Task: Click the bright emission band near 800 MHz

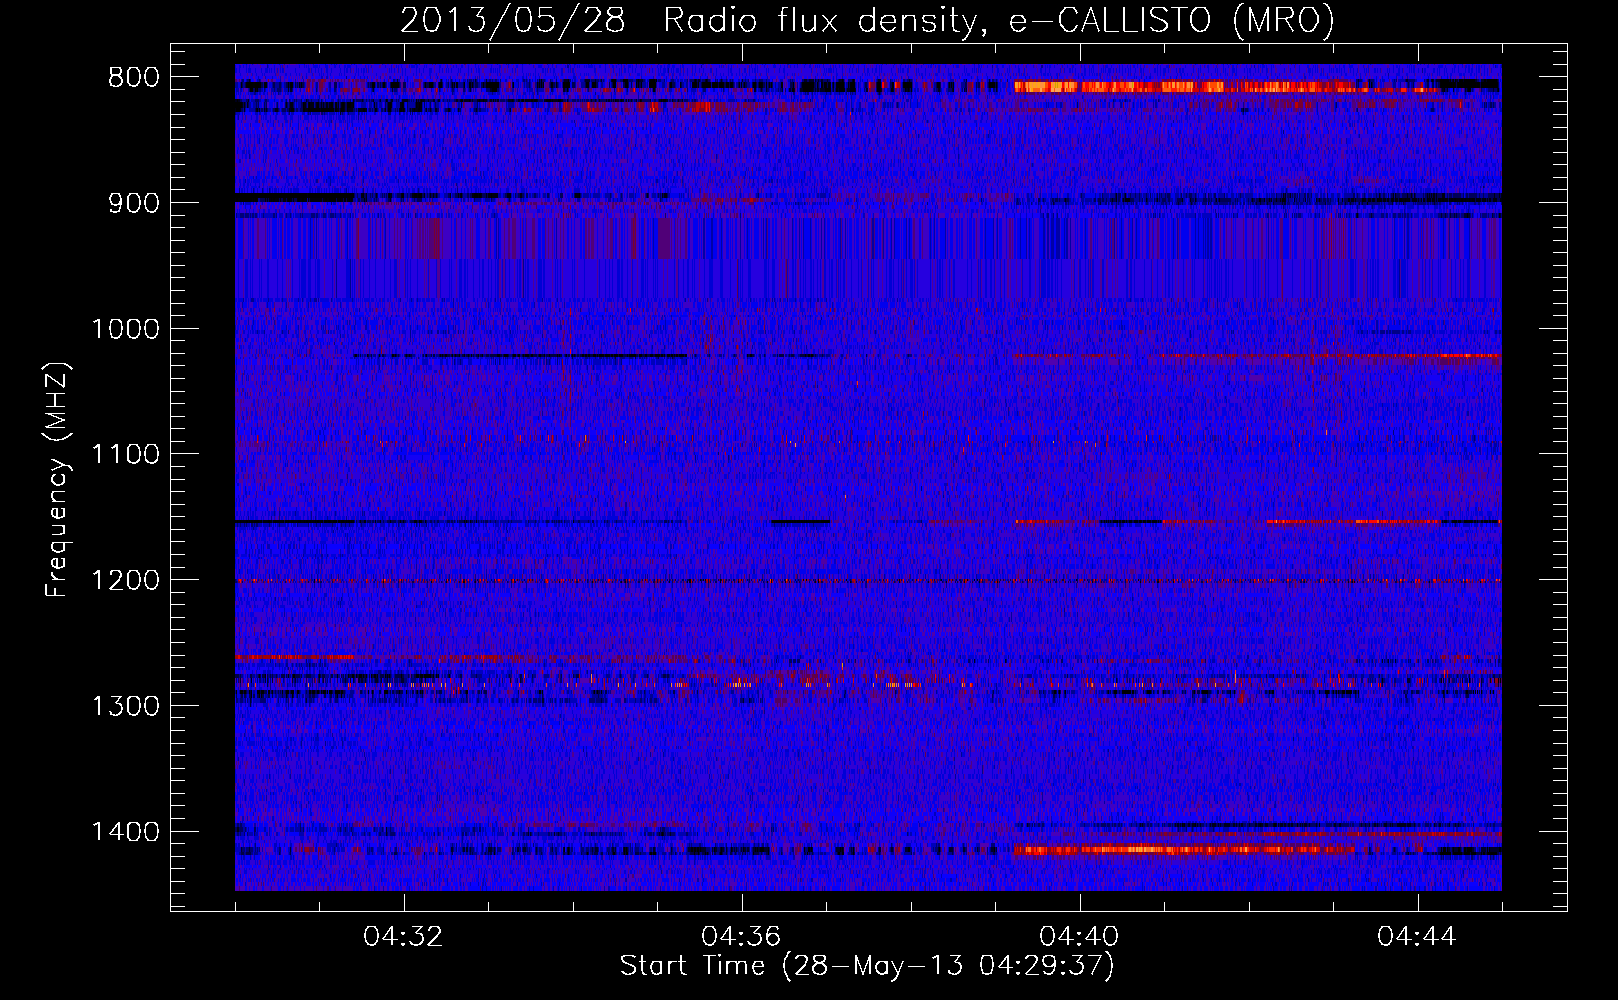Action: (1225, 87)
